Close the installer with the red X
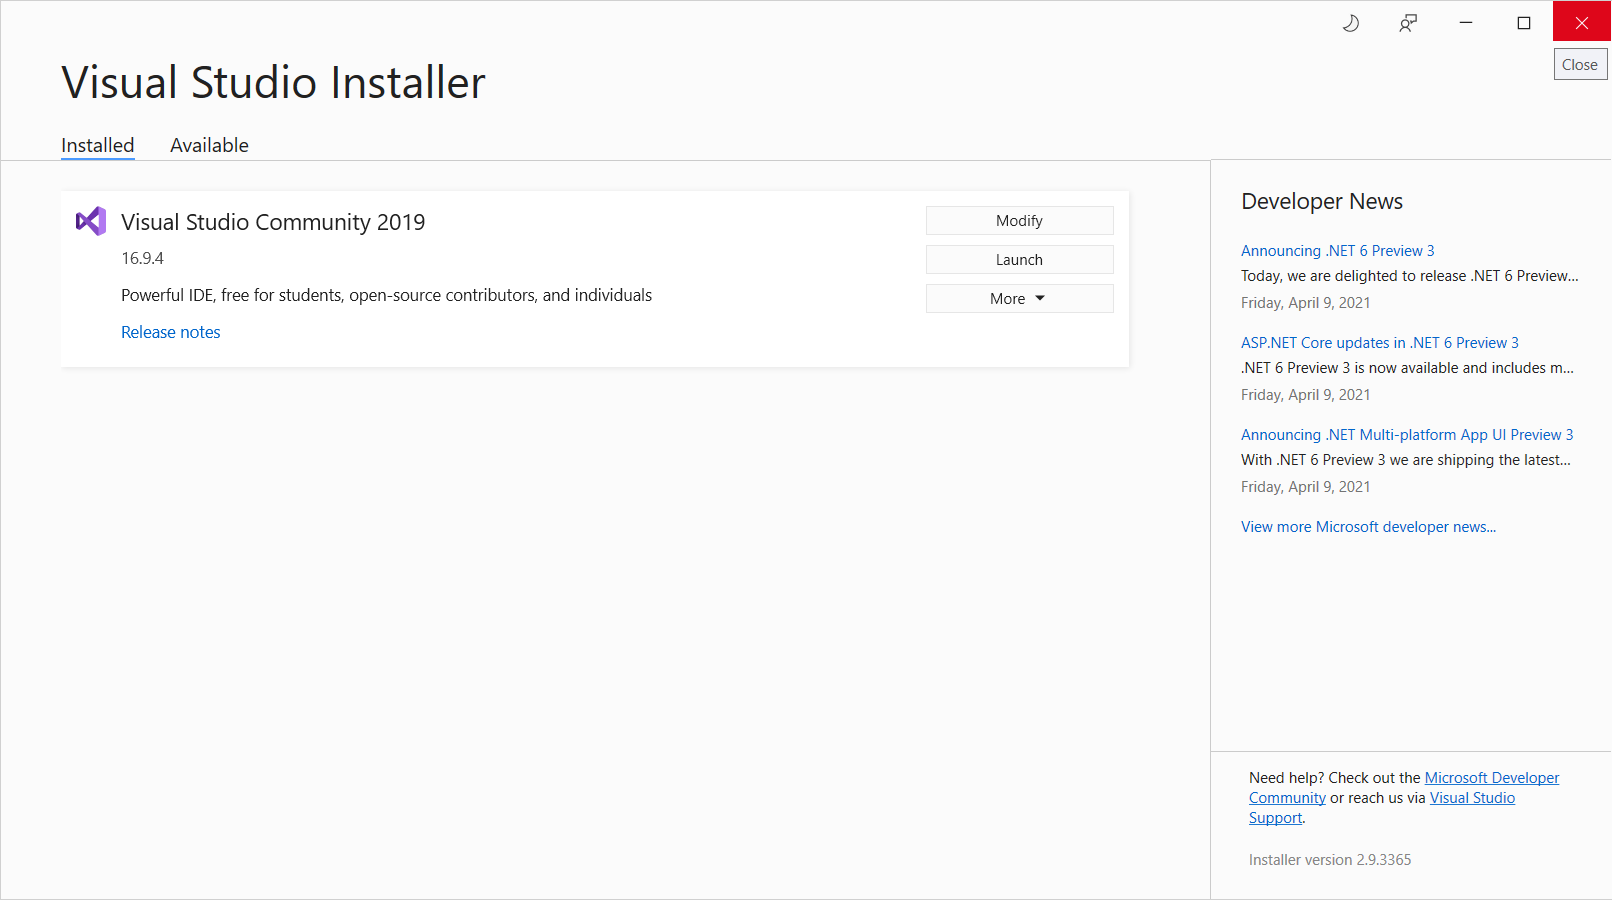1612x900 pixels. pyautogui.click(x=1582, y=22)
